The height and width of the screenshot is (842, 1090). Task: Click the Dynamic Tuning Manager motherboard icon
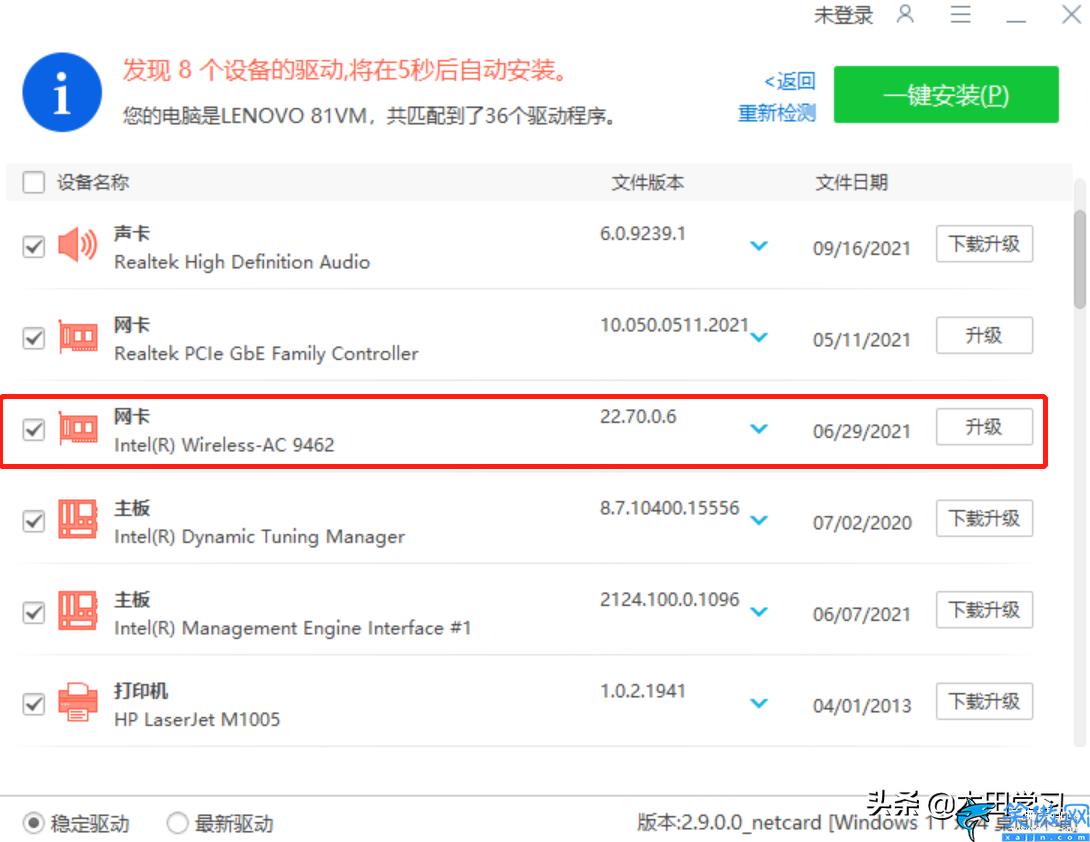click(77, 519)
